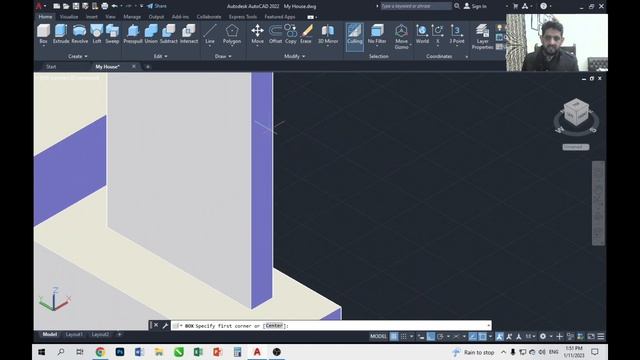This screenshot has width=640, height=360.
Task: Switch to the Layout1 tab
Action: pos(74,334)
